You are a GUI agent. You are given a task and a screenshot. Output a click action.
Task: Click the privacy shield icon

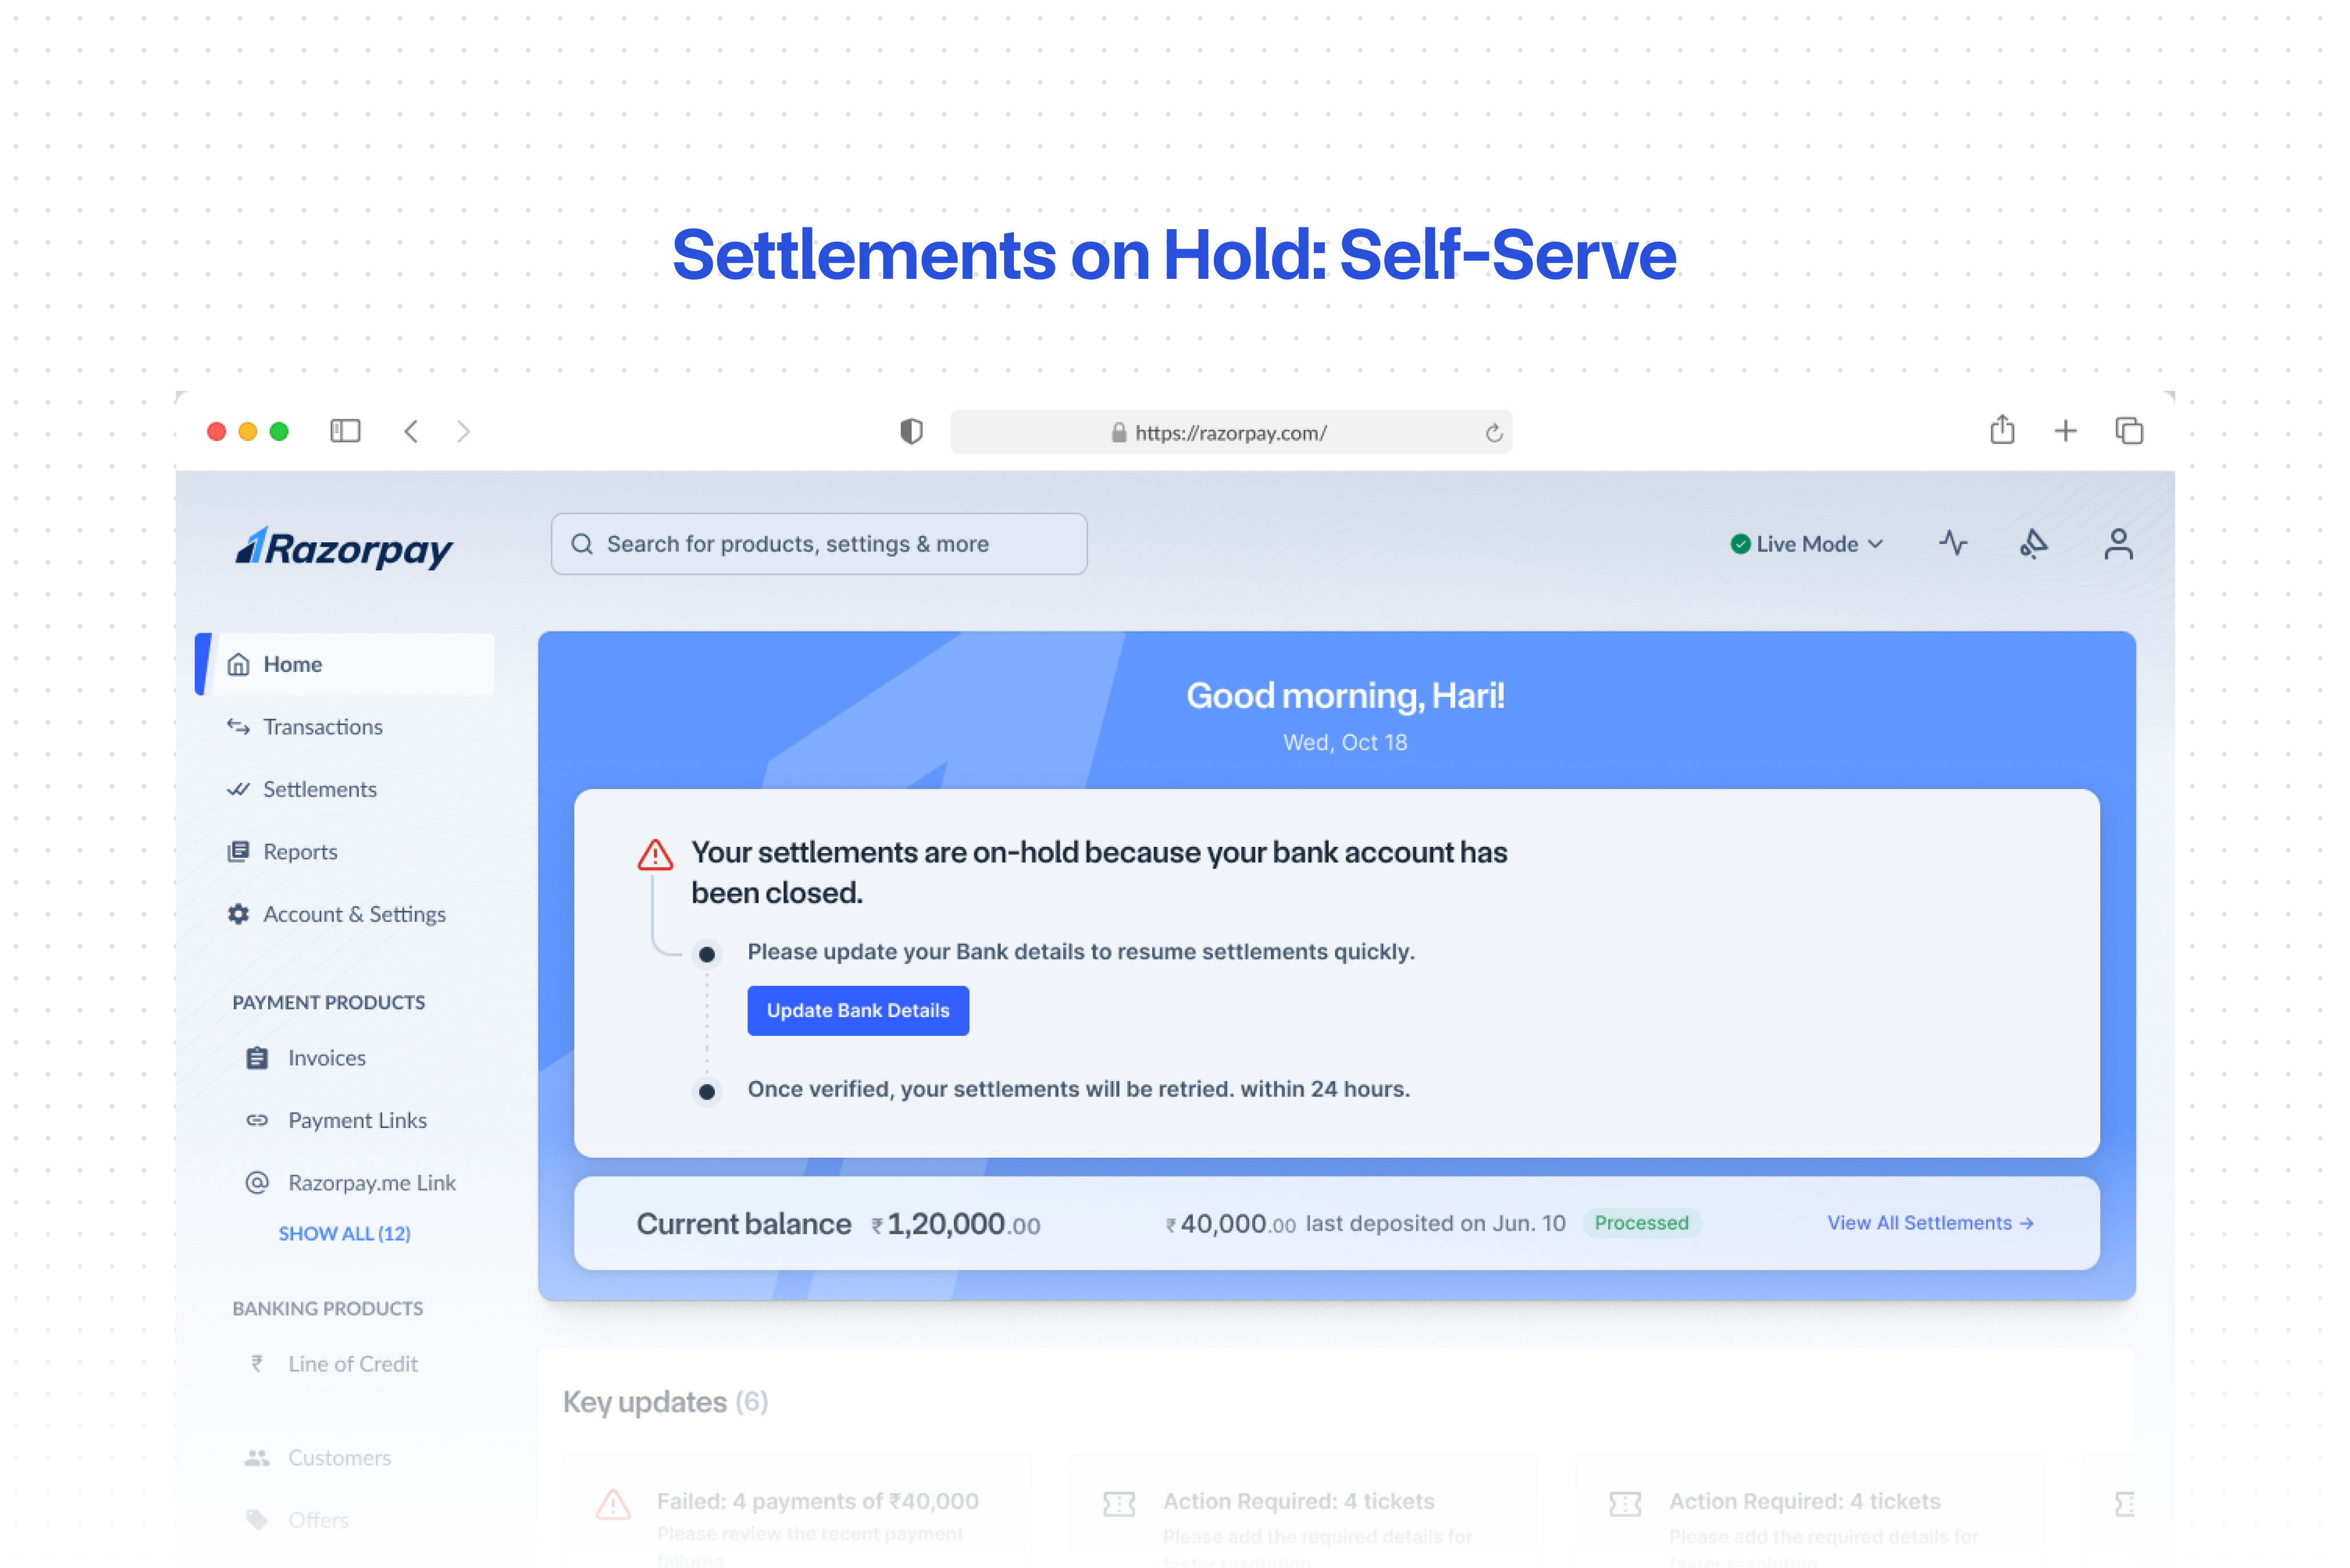(911, 431)
